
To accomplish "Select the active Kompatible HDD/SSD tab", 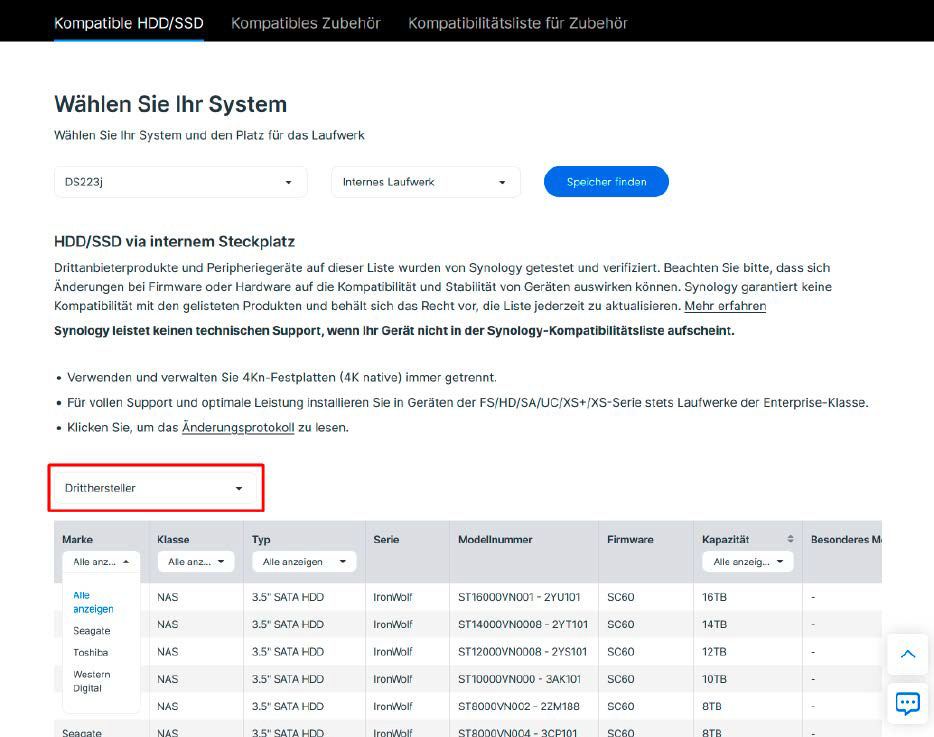I will pyautogui.click(x=128, y=21).
